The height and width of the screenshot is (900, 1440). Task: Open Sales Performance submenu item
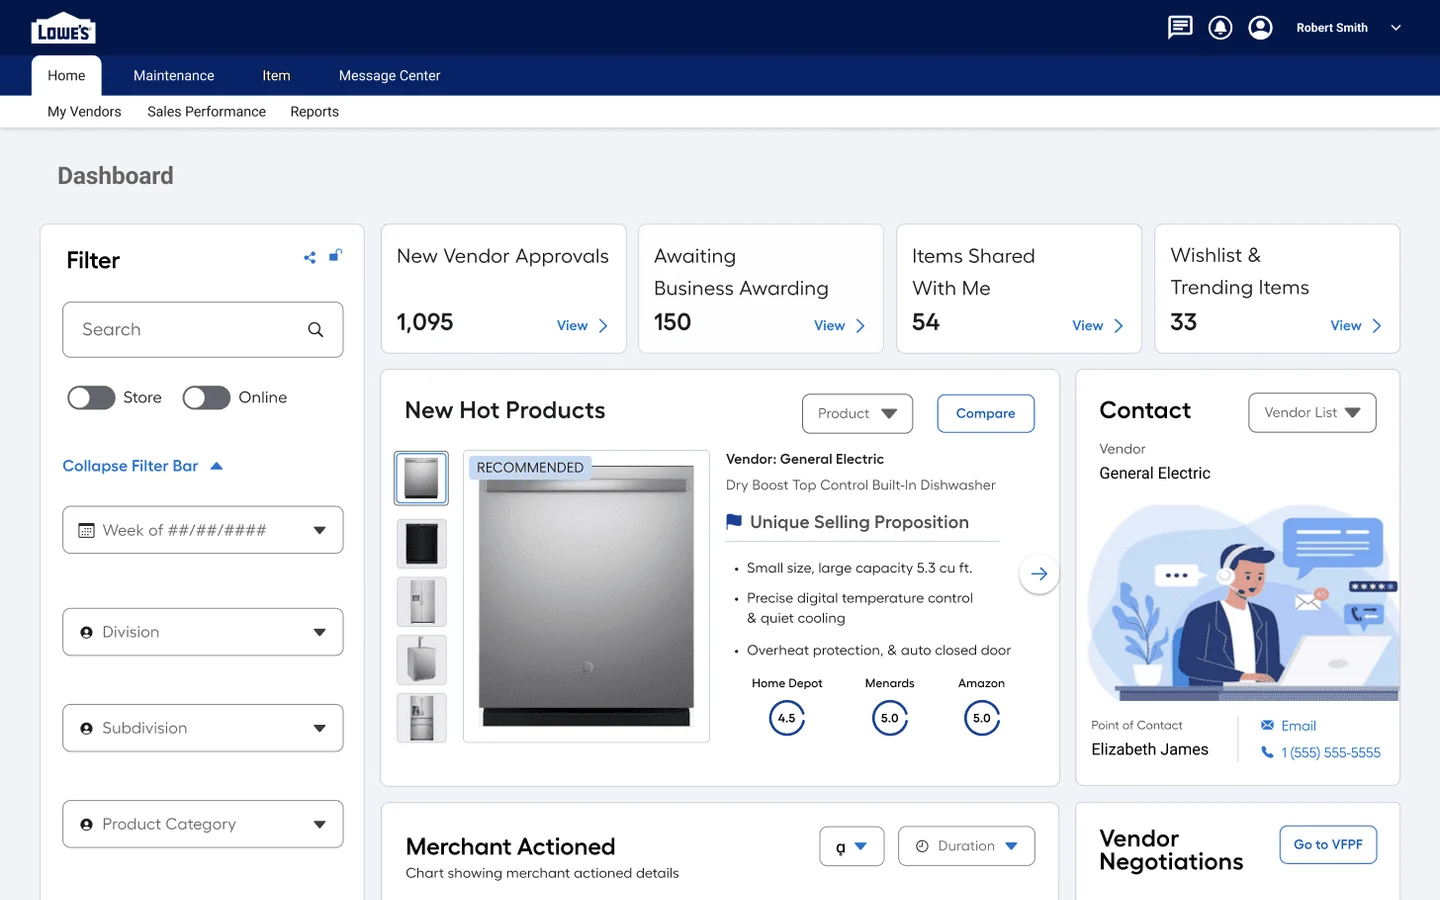(206, 112)
